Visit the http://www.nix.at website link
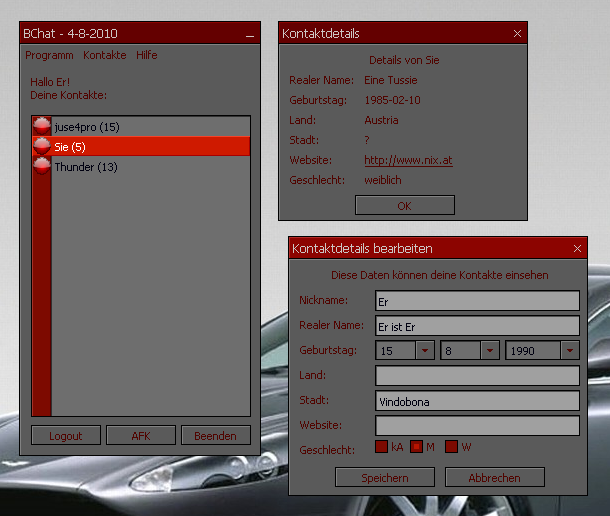 pos(408,160)
